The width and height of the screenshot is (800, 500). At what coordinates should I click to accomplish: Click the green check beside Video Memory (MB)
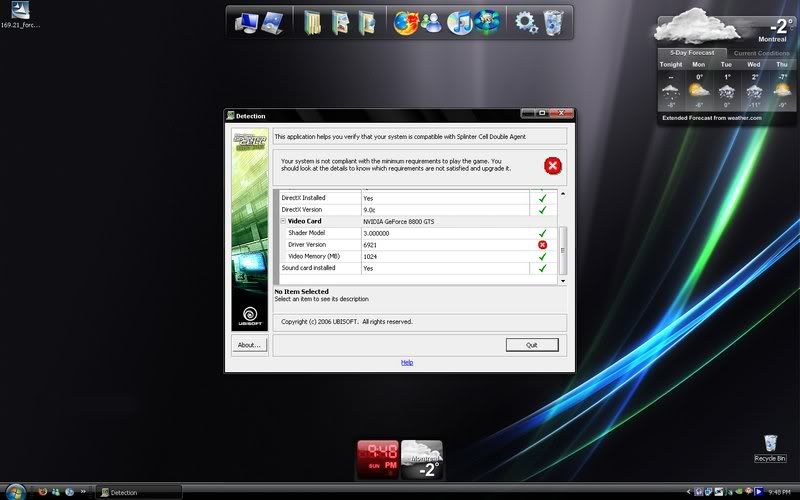pyautogui.click(x=542, y=257)
